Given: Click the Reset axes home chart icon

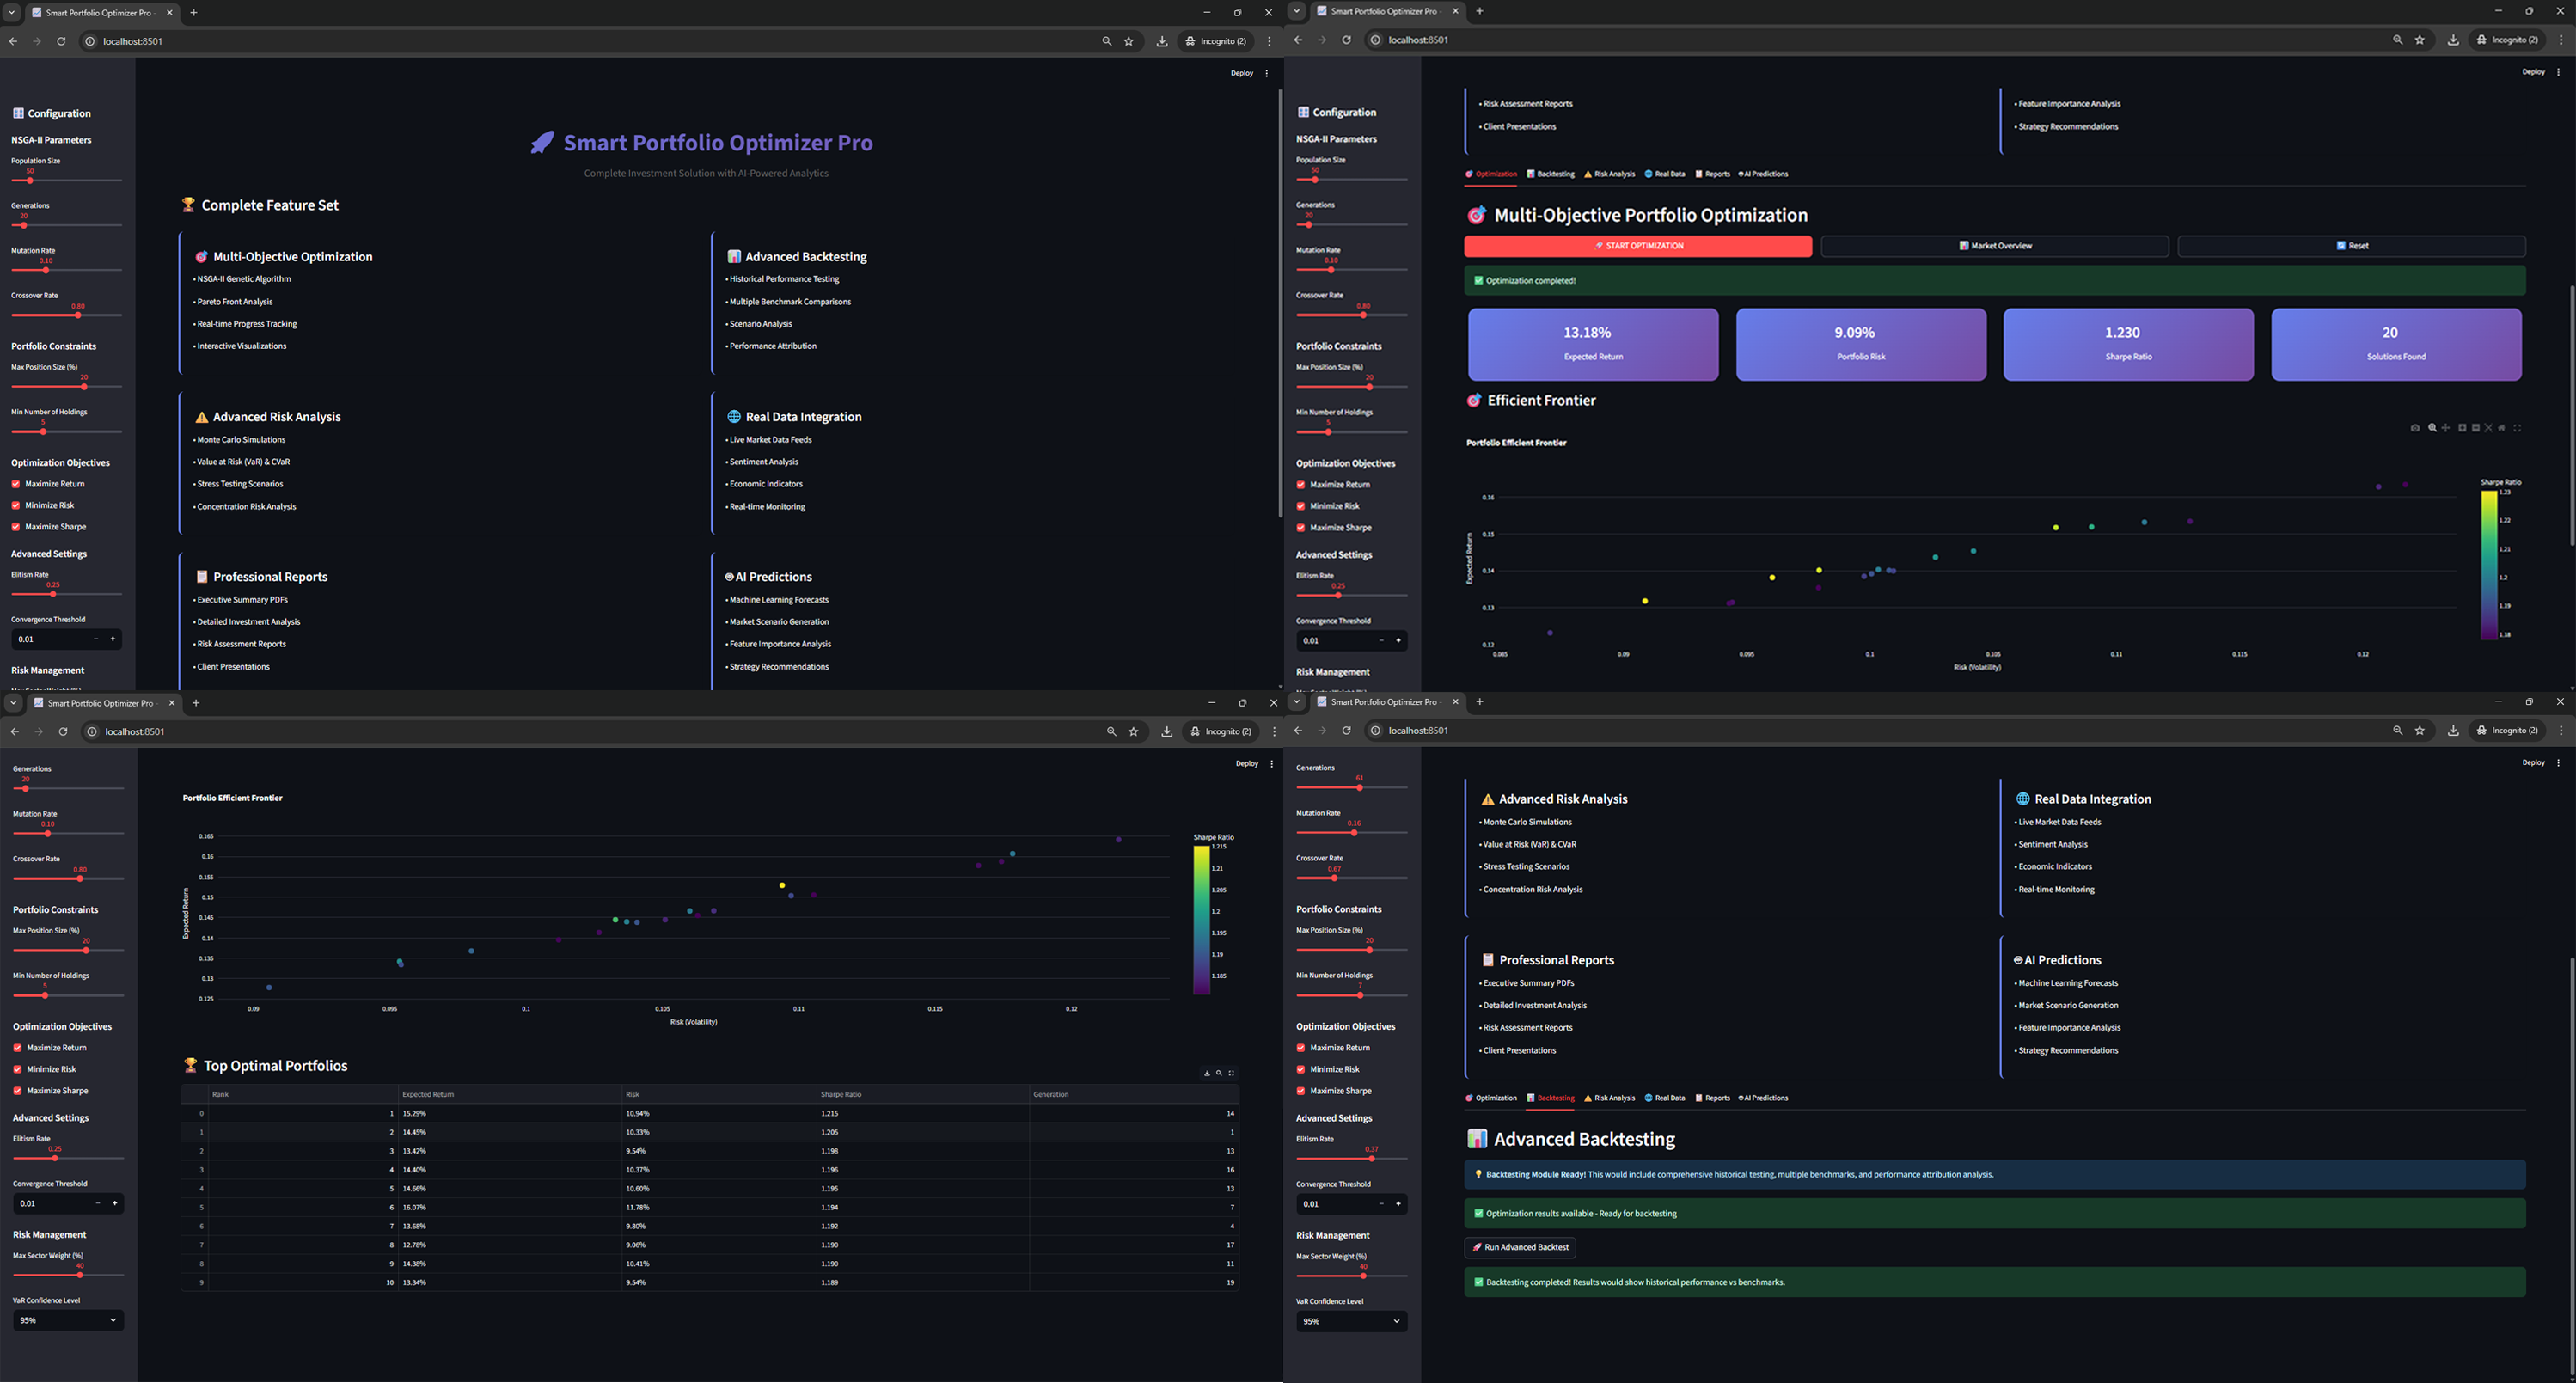Looking at the screenshot, I should click(x=2502, y=428).
